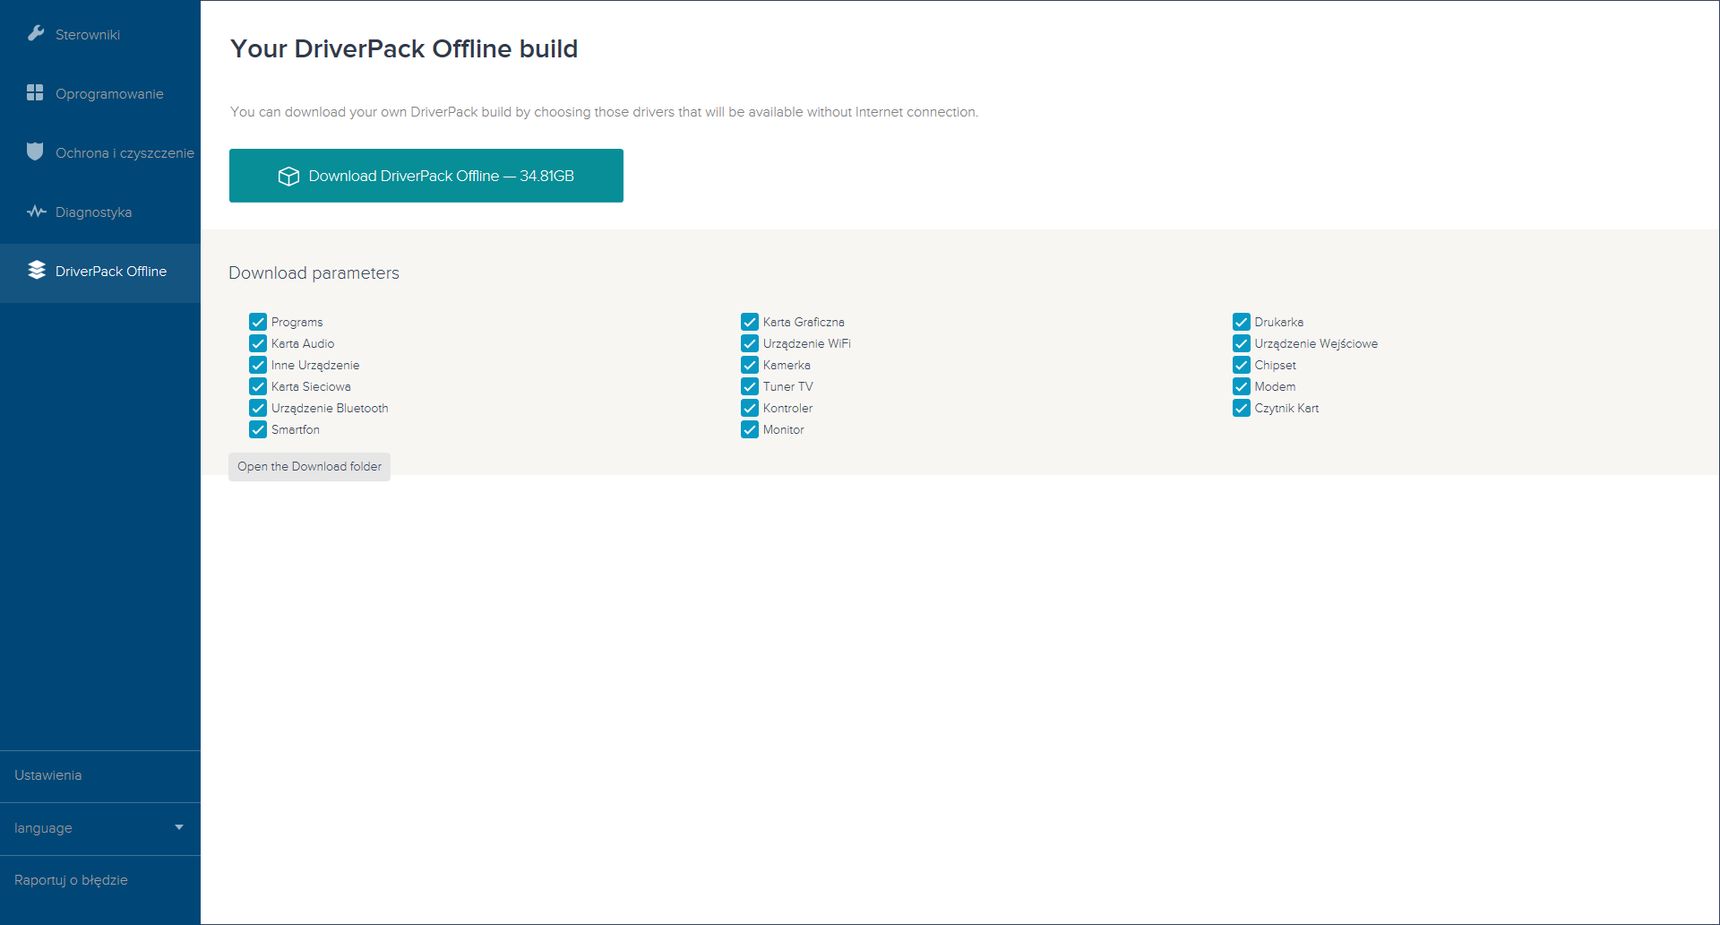Uncheck the Drukarka checkbox
The image size is (1720, 925).
[x=1242, y=322]
